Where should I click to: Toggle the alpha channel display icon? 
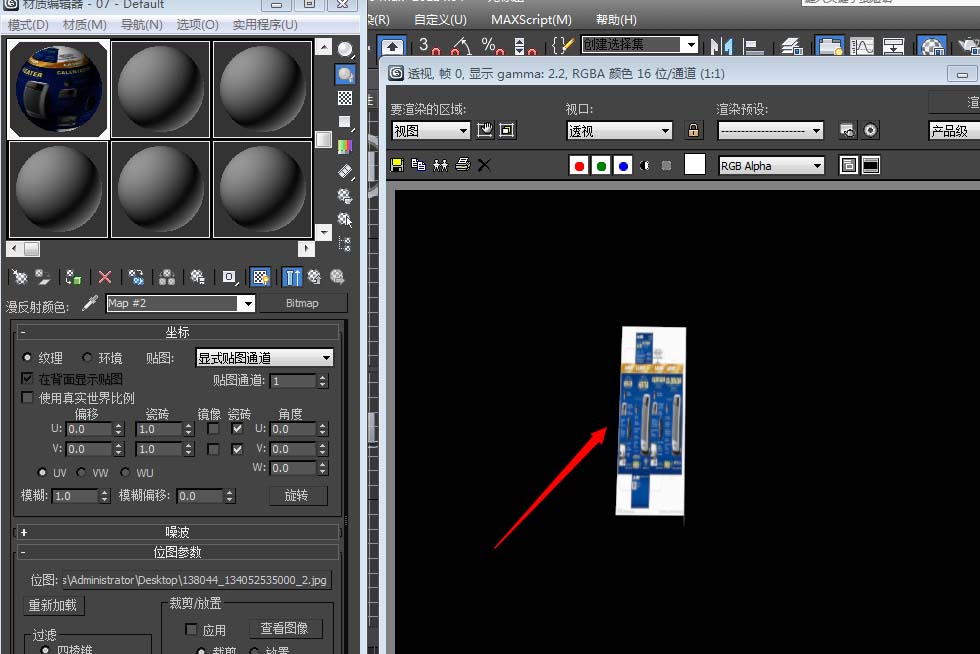(645, 166)
